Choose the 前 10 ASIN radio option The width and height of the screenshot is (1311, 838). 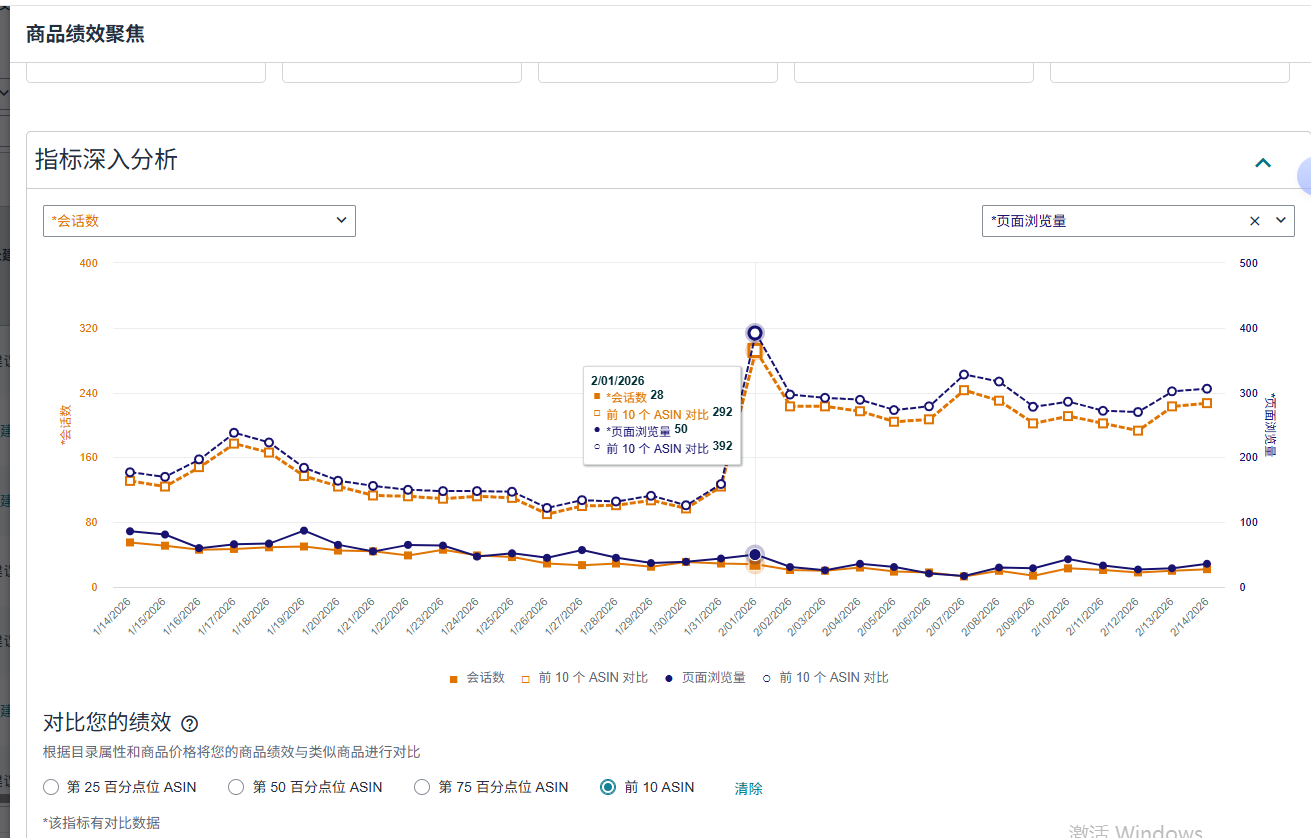point(608,787)
